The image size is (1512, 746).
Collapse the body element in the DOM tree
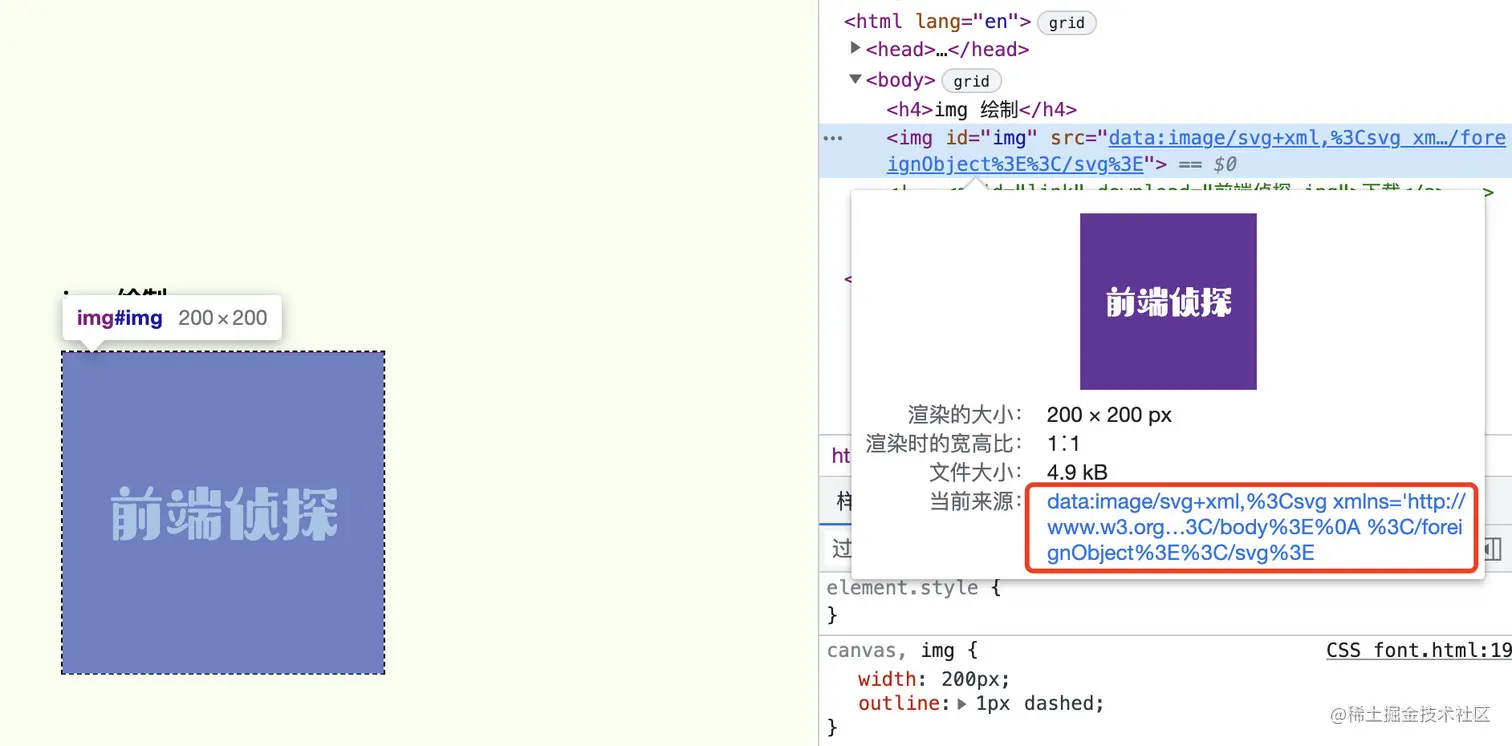[x=855, y=79]
